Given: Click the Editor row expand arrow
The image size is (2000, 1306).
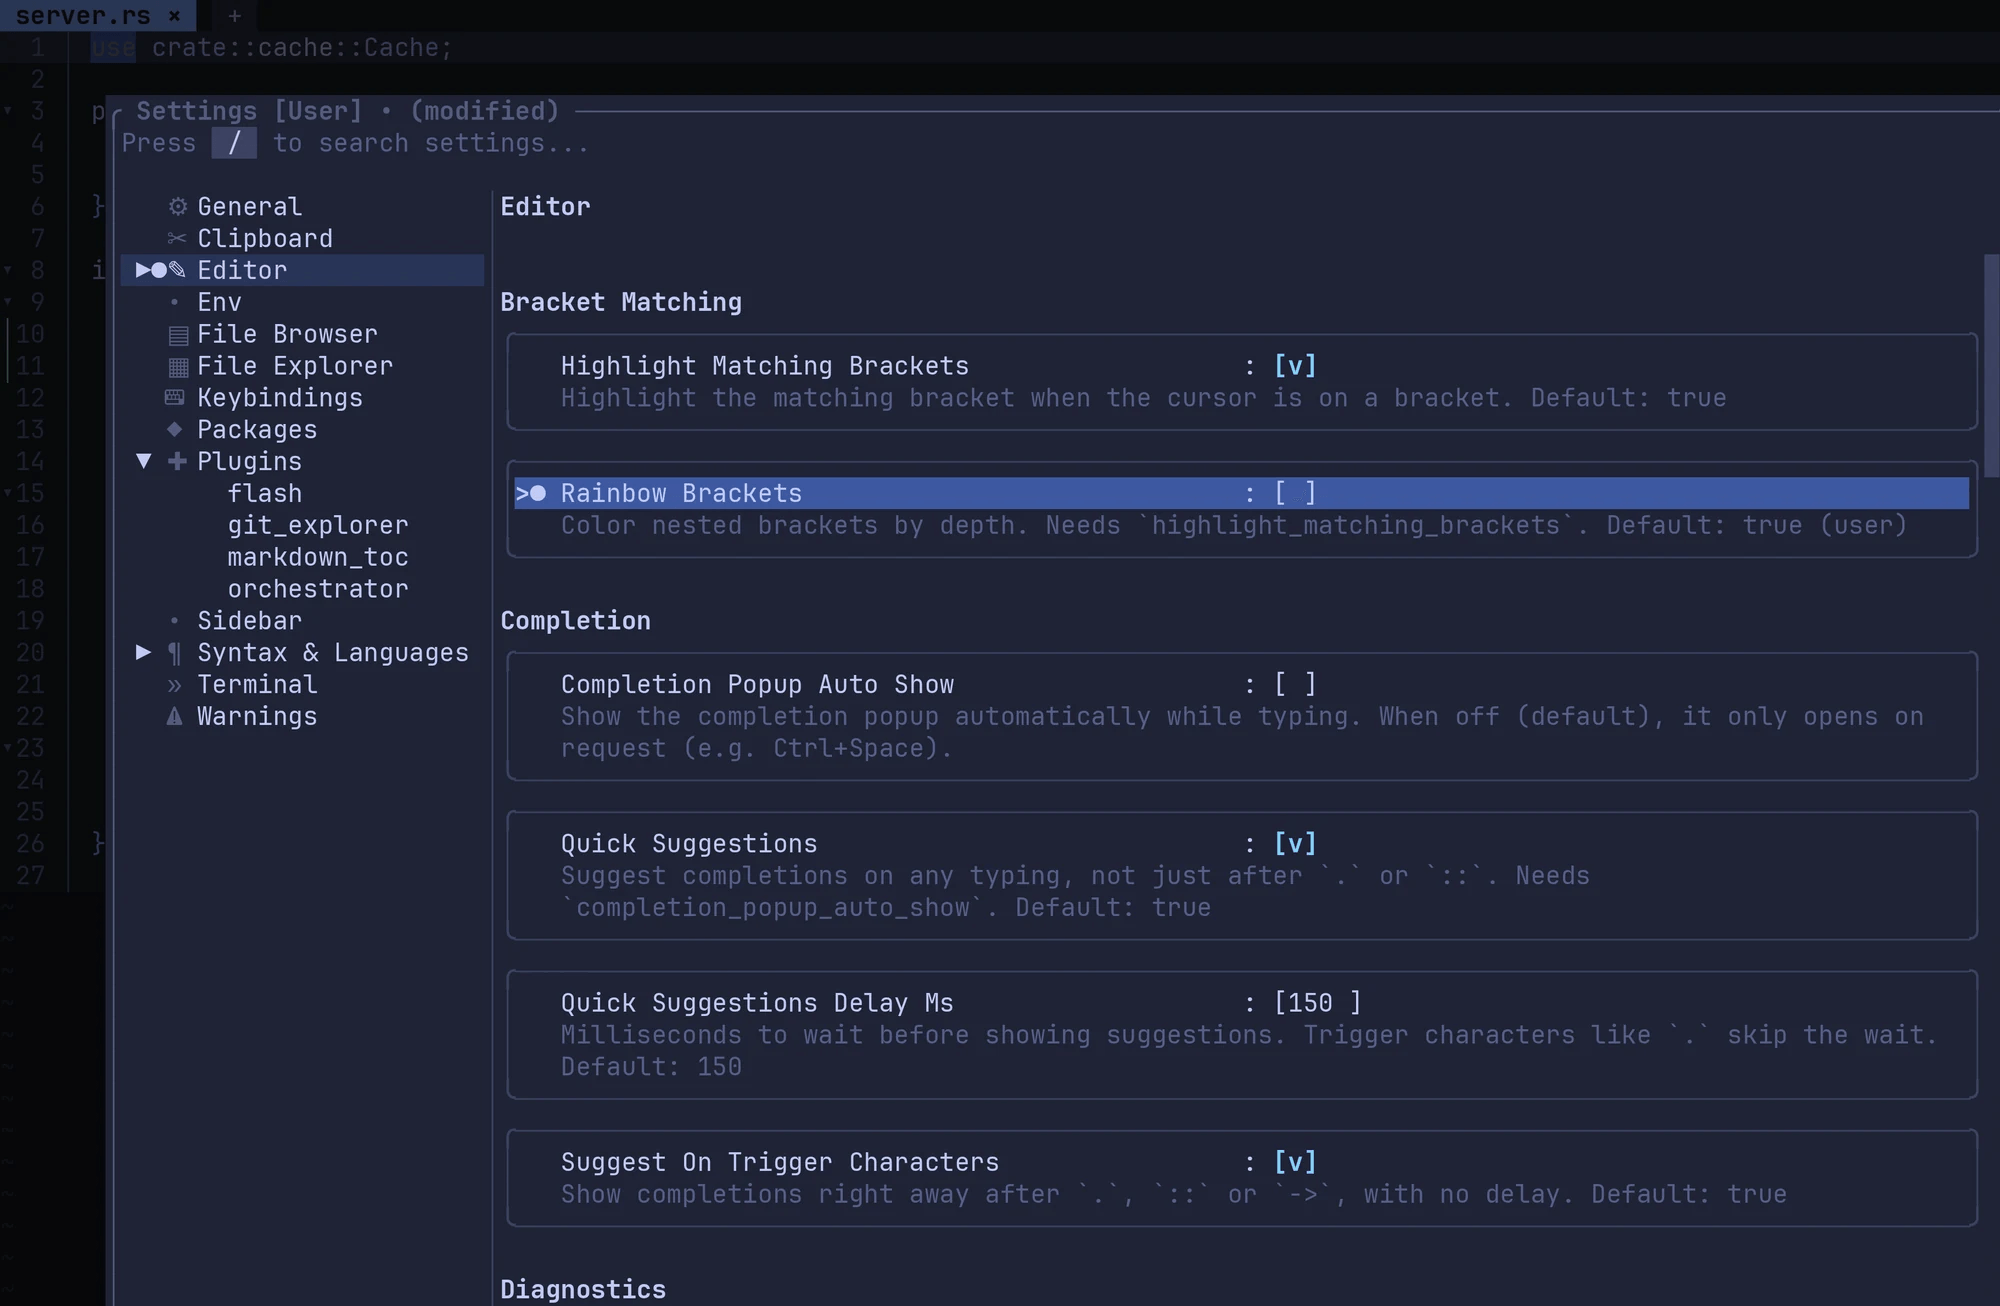Looking at the screenshot, I should click(x=143, y=270).
